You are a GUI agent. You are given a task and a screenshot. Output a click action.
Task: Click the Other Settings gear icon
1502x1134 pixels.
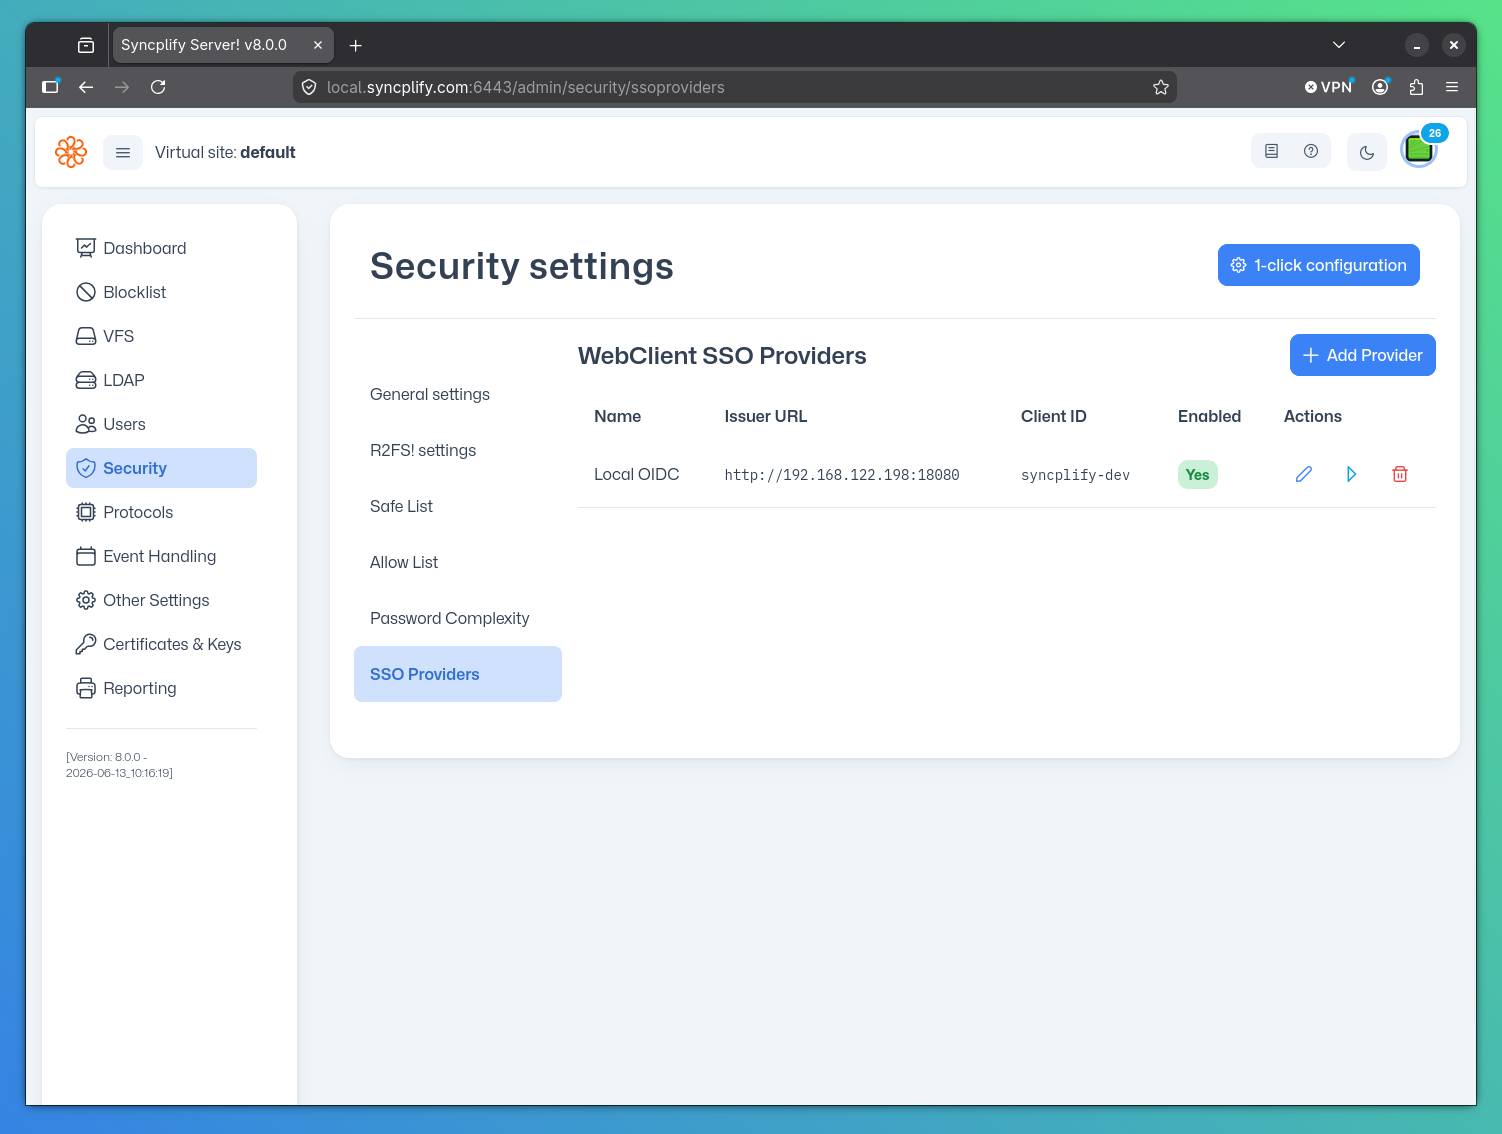click(x=86, y=600)
